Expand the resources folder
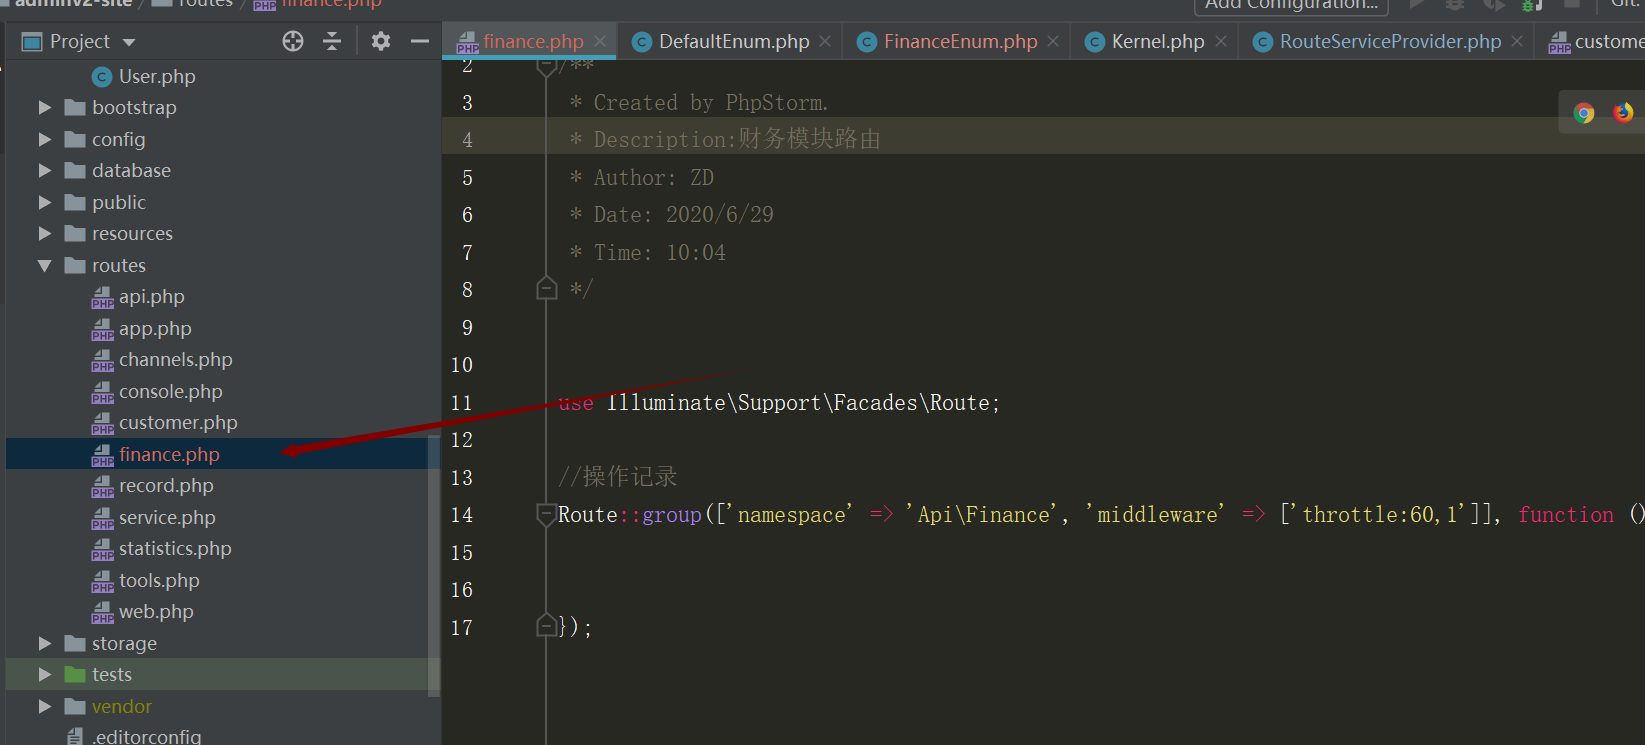The width and height of the screenshot is (1645, 745). (45, 234)
